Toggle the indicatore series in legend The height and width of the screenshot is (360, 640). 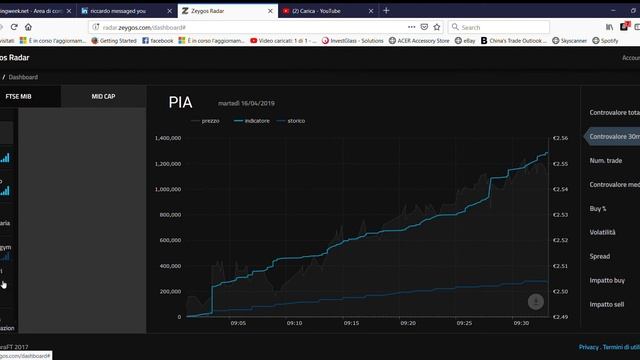tap(252, 121)
